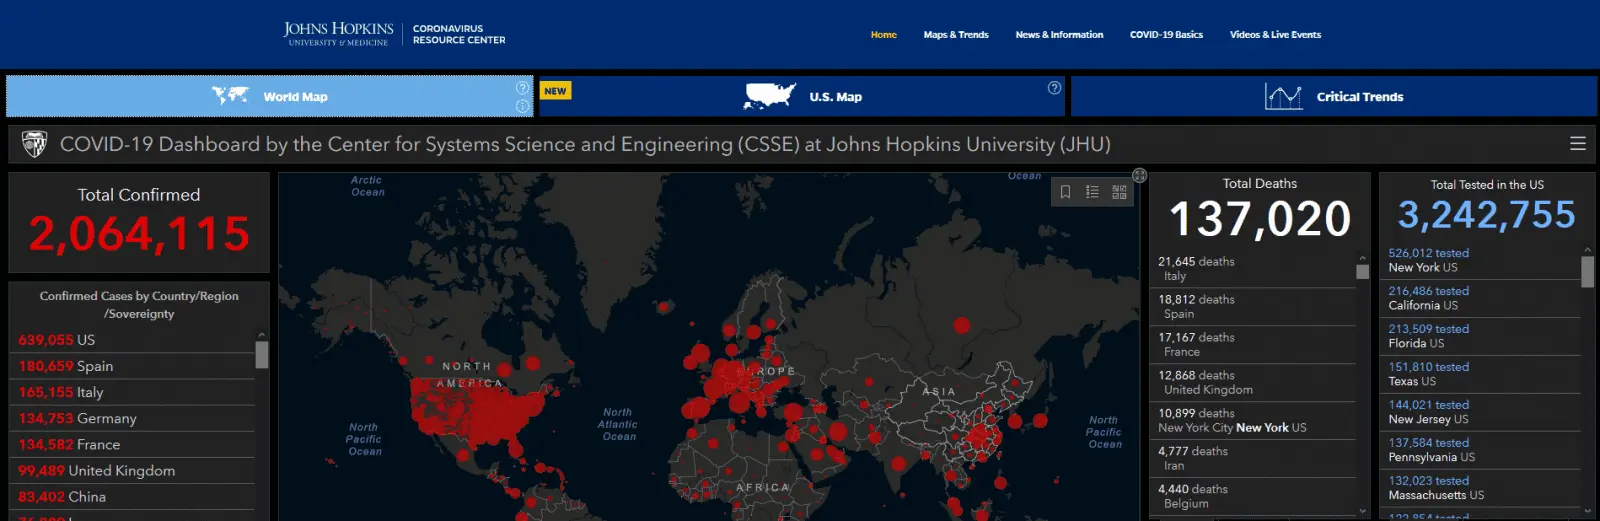The width and height of the screenshot is (1600, 521).
Task: Expand the map to full screen
Action: click(x=1139, y=176)
